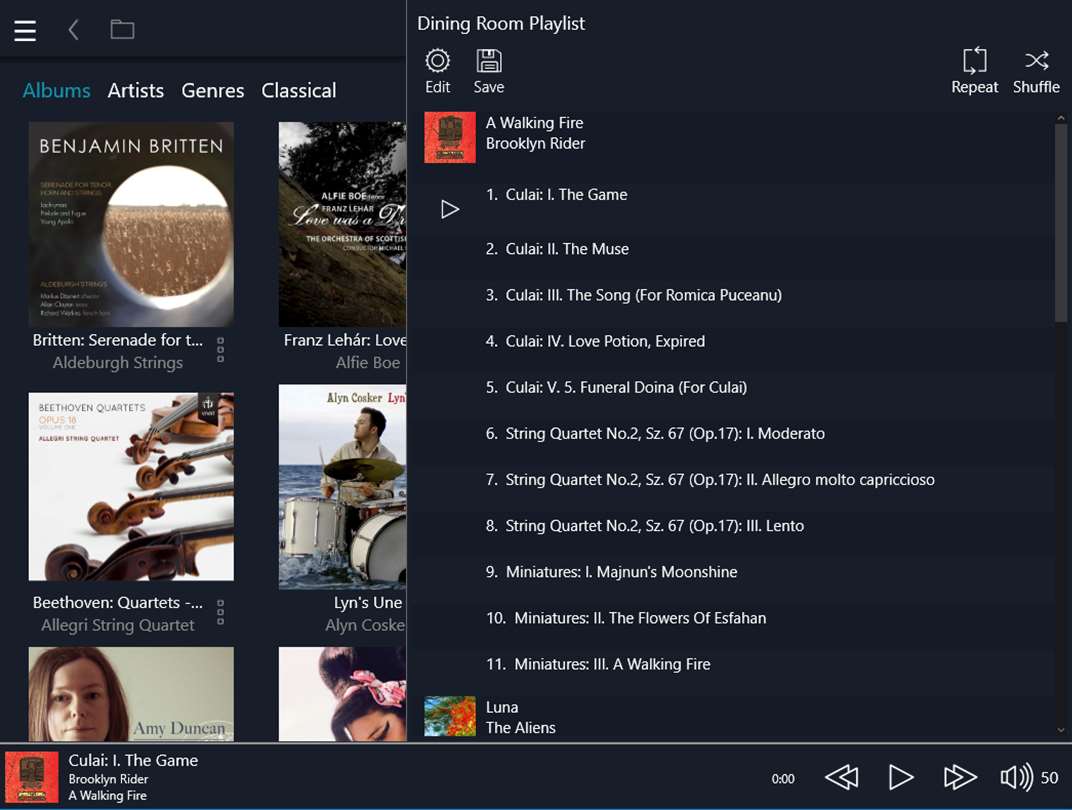The width and height of the screenshot is (1072, 810).
Task: Skip to next track
Action: tap(960, 777)
